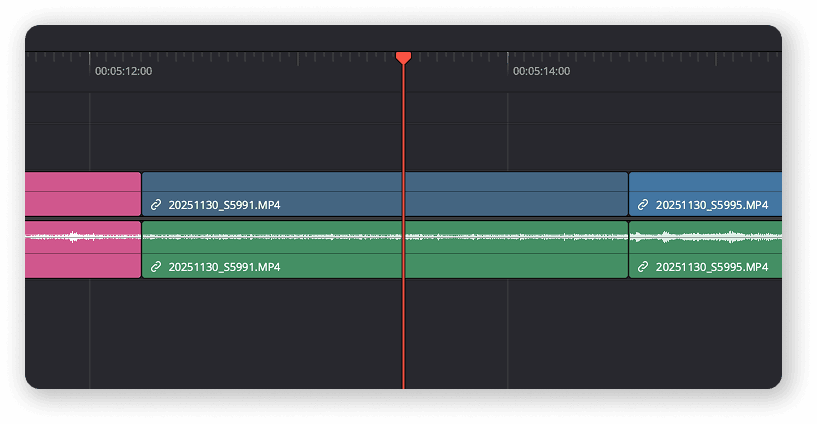Select the blue video clip 20251130_S5995.MP4
Viewport: 817px width, 424px height.
tap(705, 194)
